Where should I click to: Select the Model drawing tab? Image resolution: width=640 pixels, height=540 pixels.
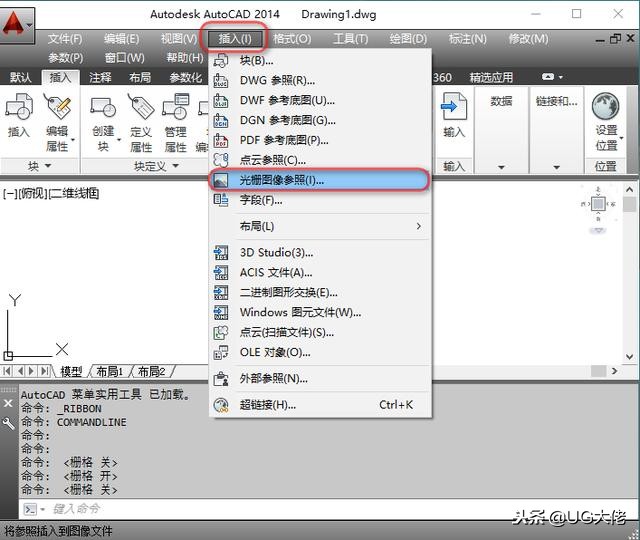(71, 371)
